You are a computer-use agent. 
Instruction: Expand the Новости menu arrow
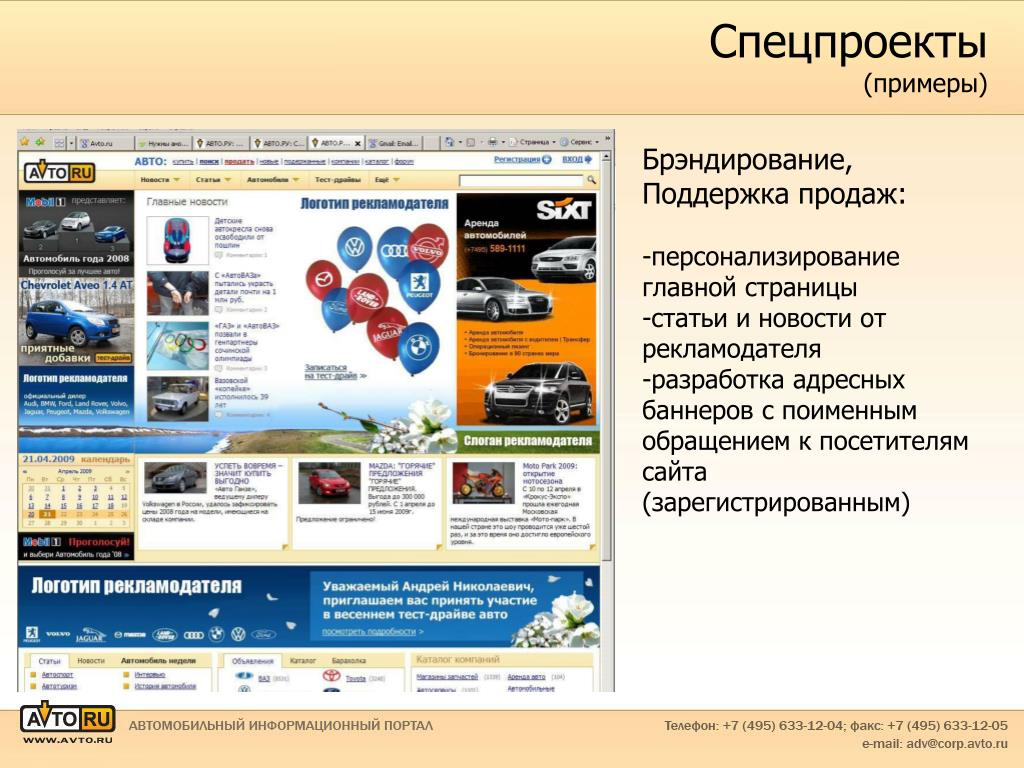pos(176,180)
